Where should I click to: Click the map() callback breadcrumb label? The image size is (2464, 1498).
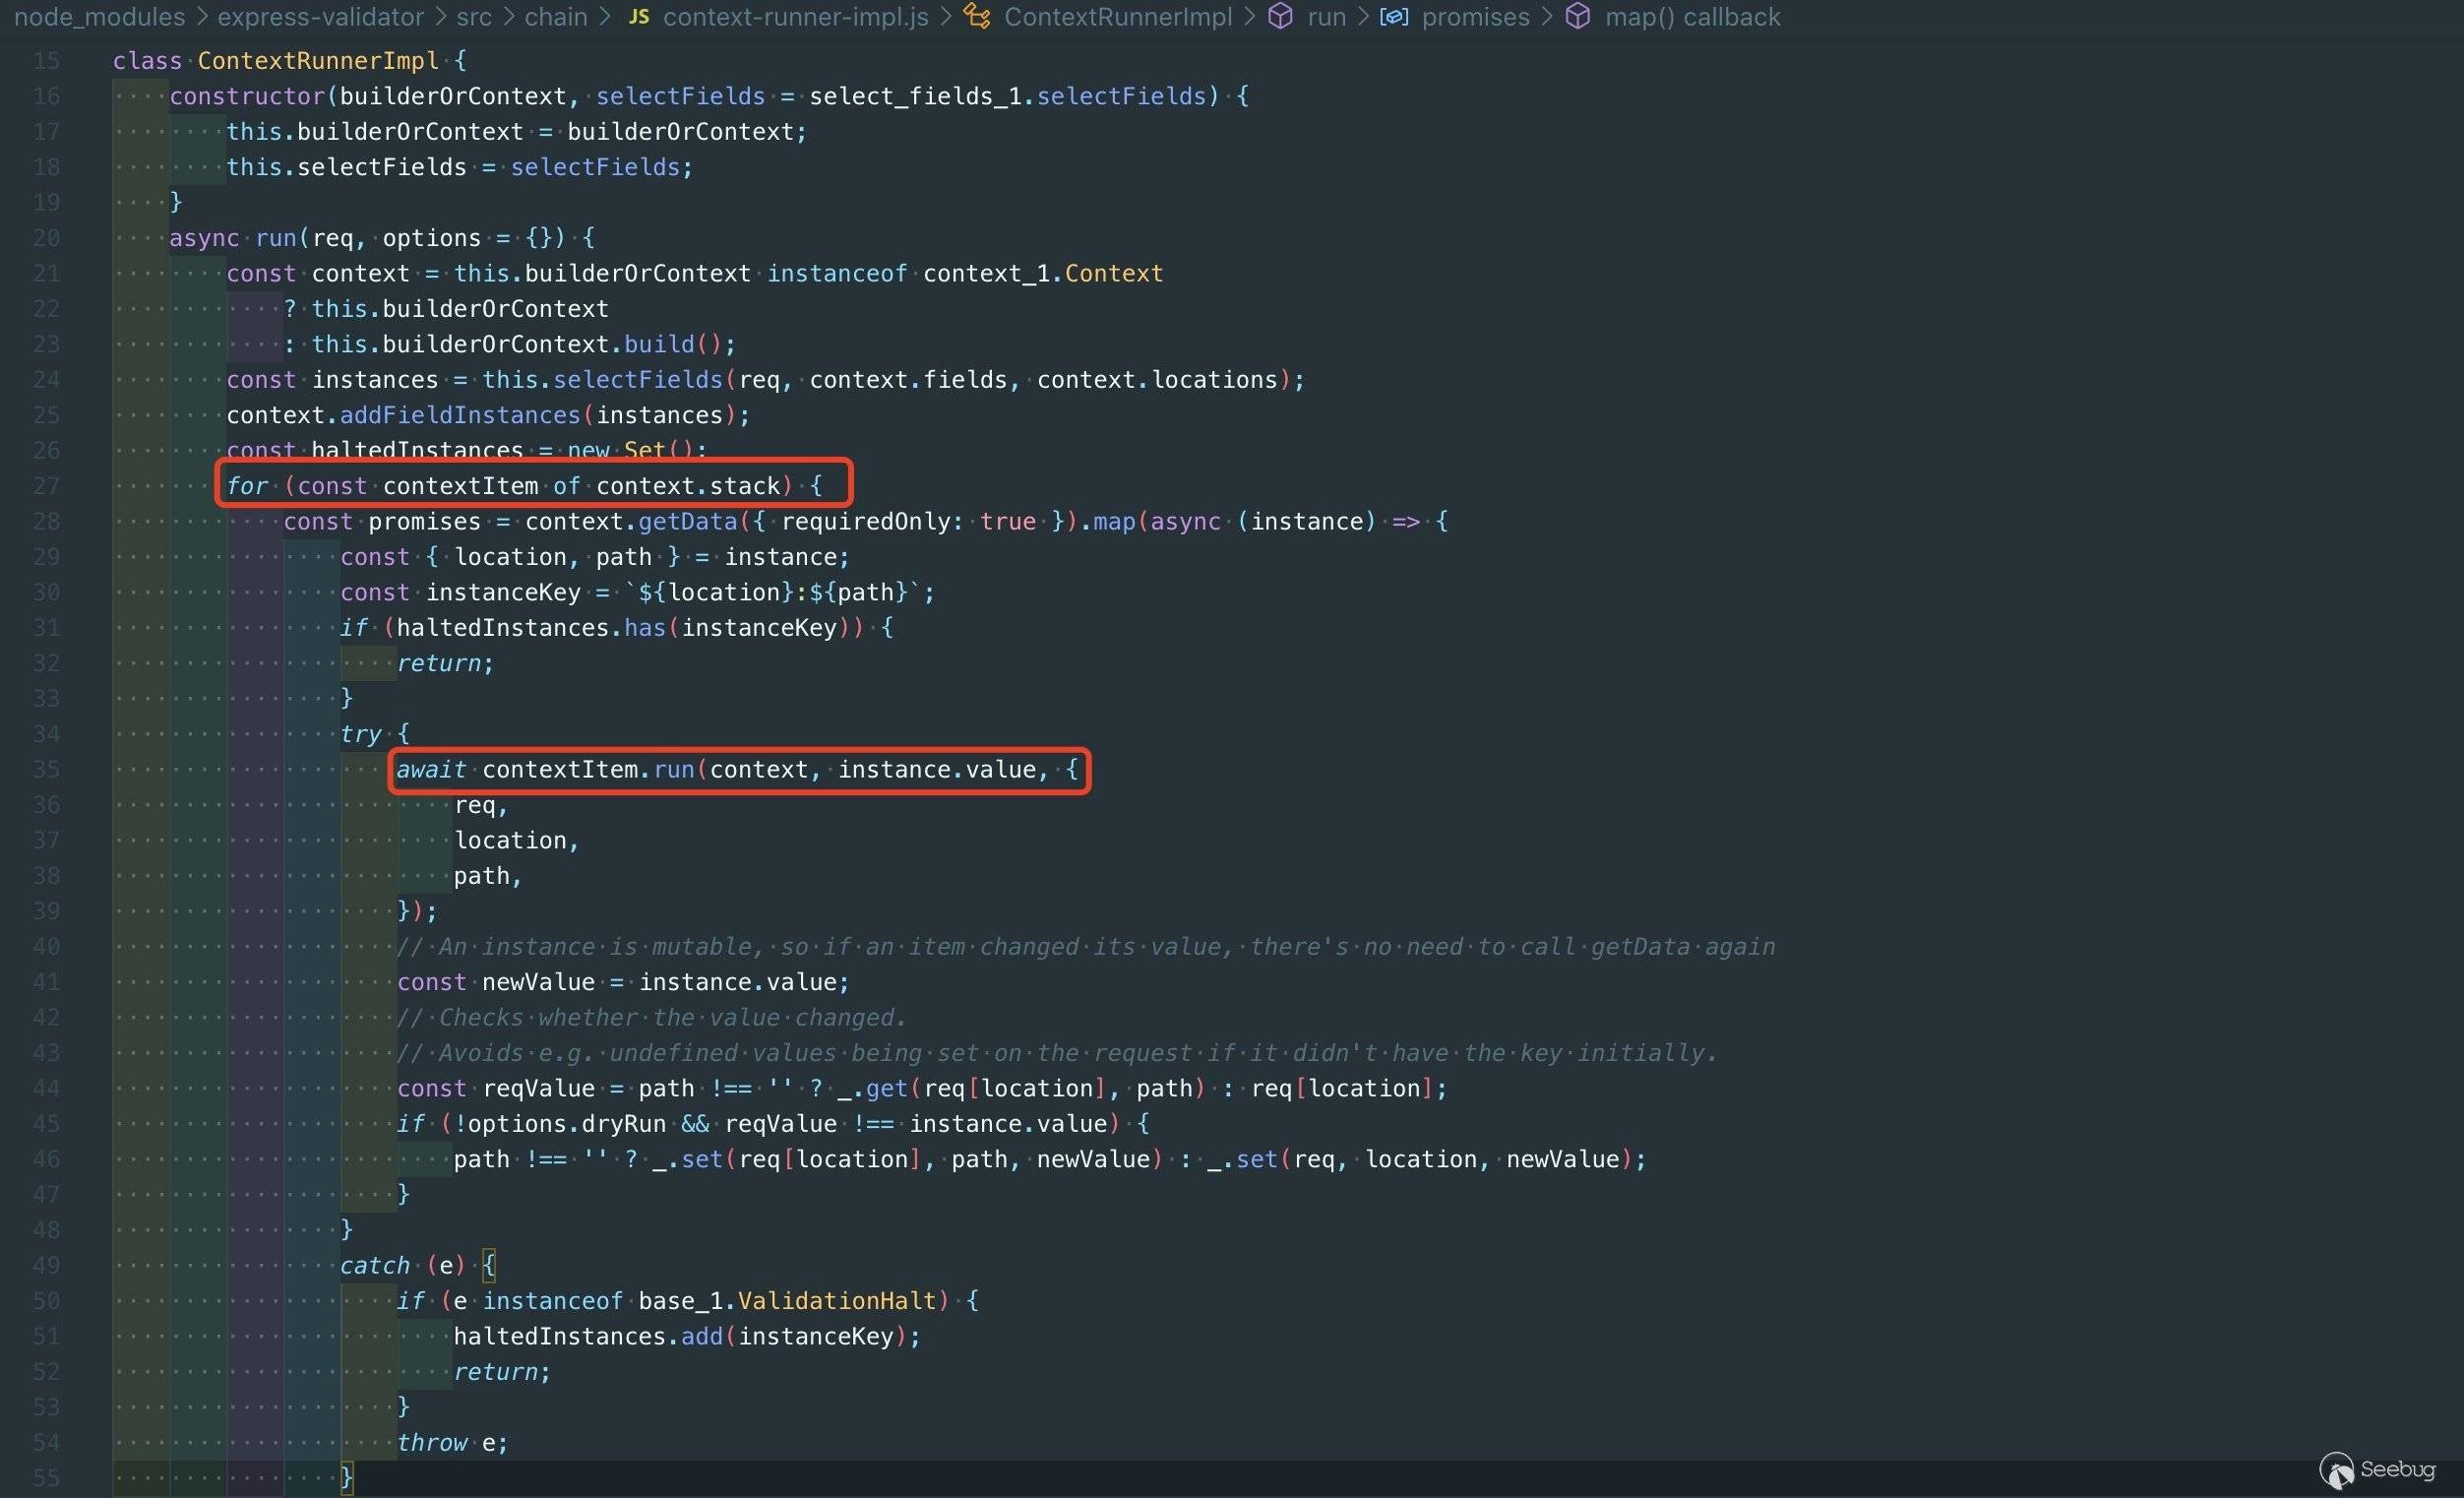[1692, 17]
